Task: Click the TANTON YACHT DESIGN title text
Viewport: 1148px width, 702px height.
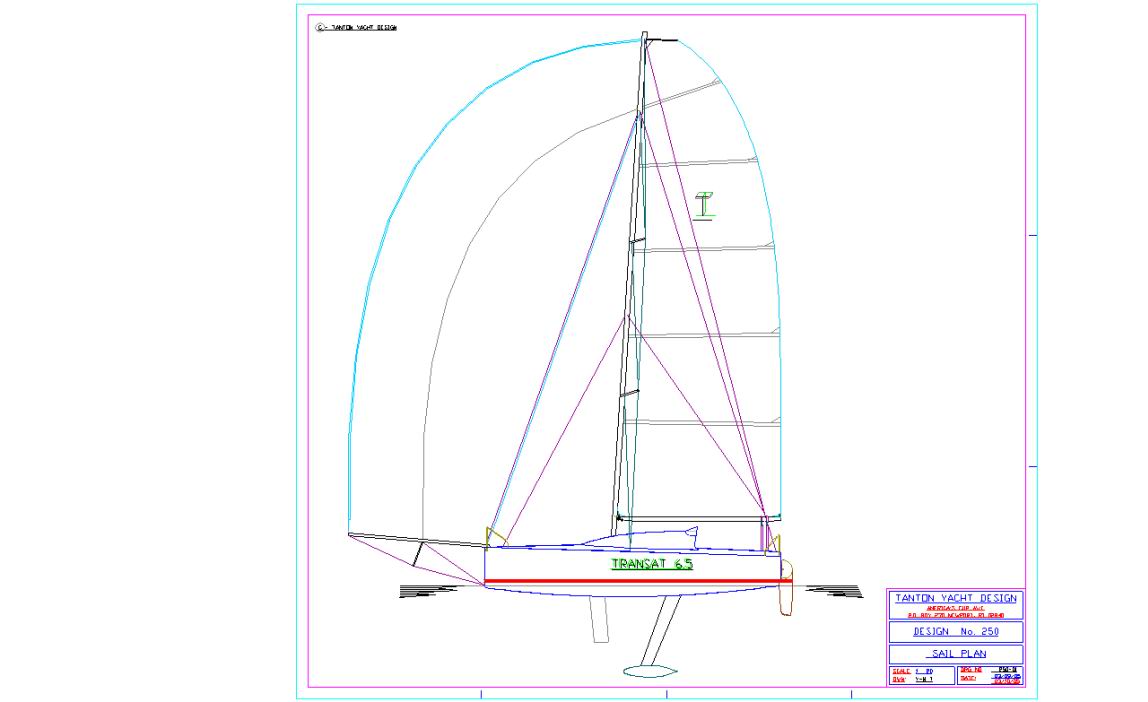Action: coord(955,598)
